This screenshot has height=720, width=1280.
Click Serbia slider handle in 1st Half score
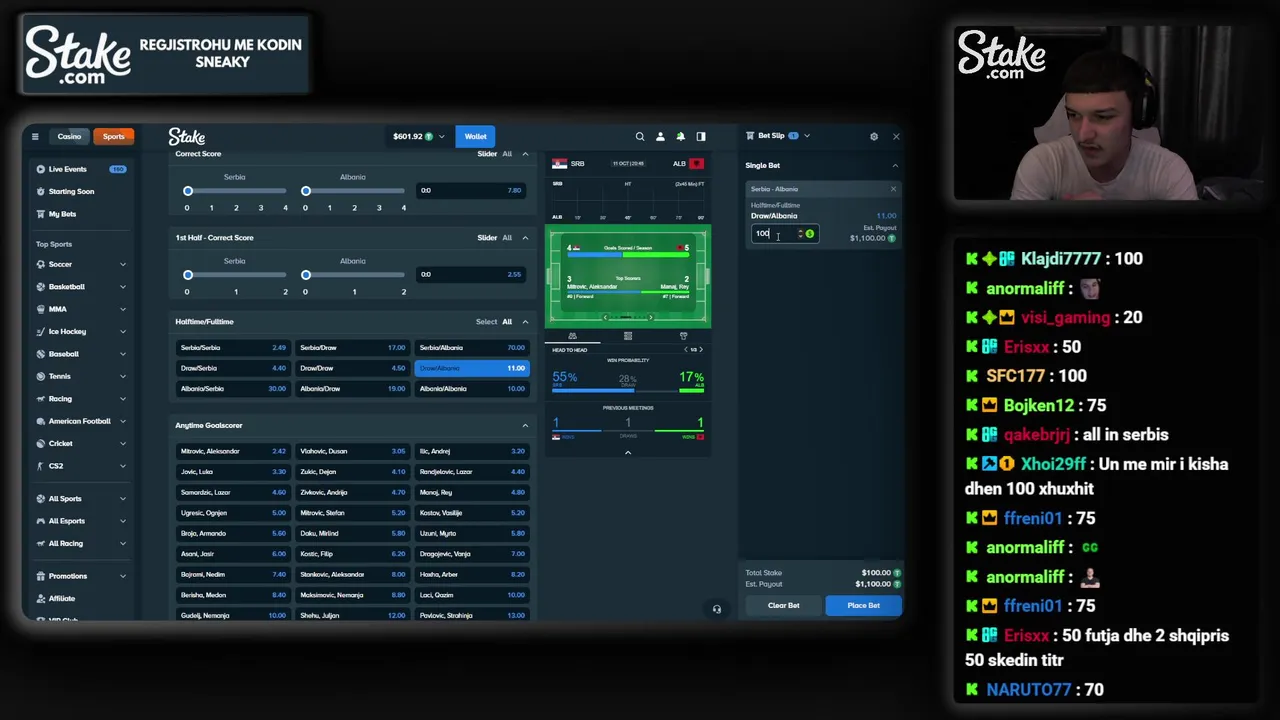pyautogui.click(x=187, y=275)
